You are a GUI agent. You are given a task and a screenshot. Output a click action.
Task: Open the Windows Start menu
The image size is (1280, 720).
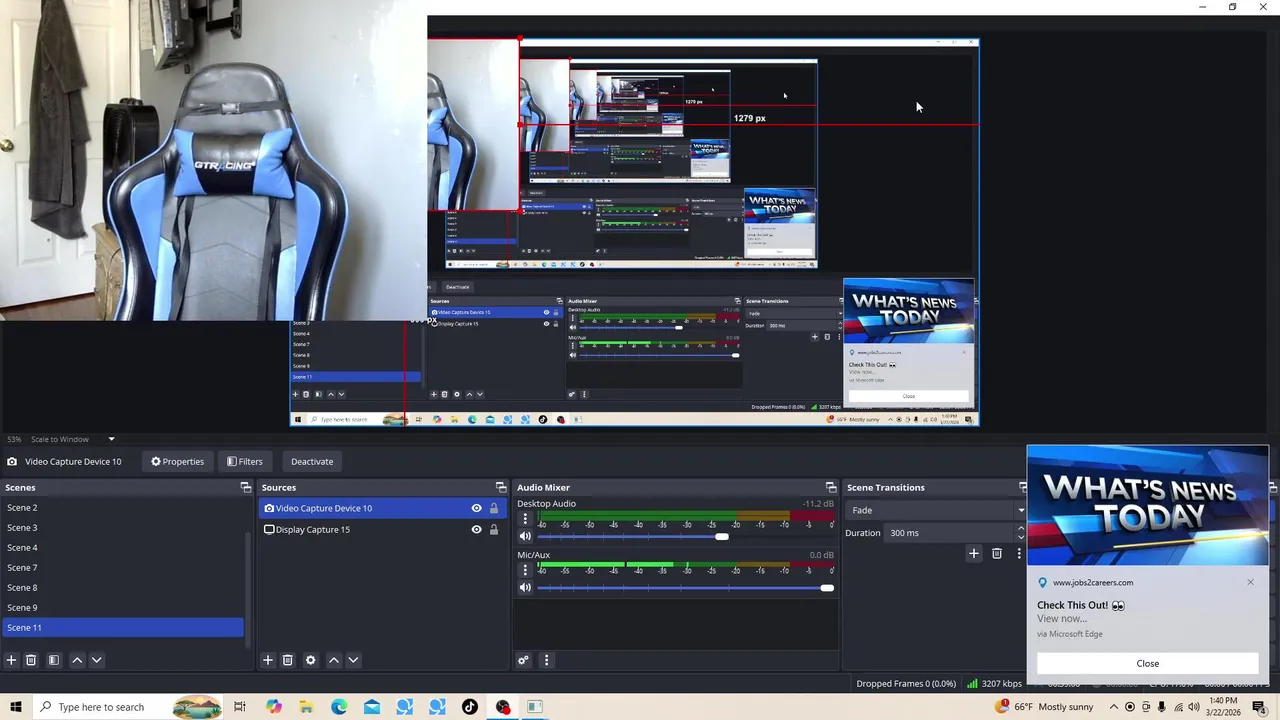pos(15,707)
